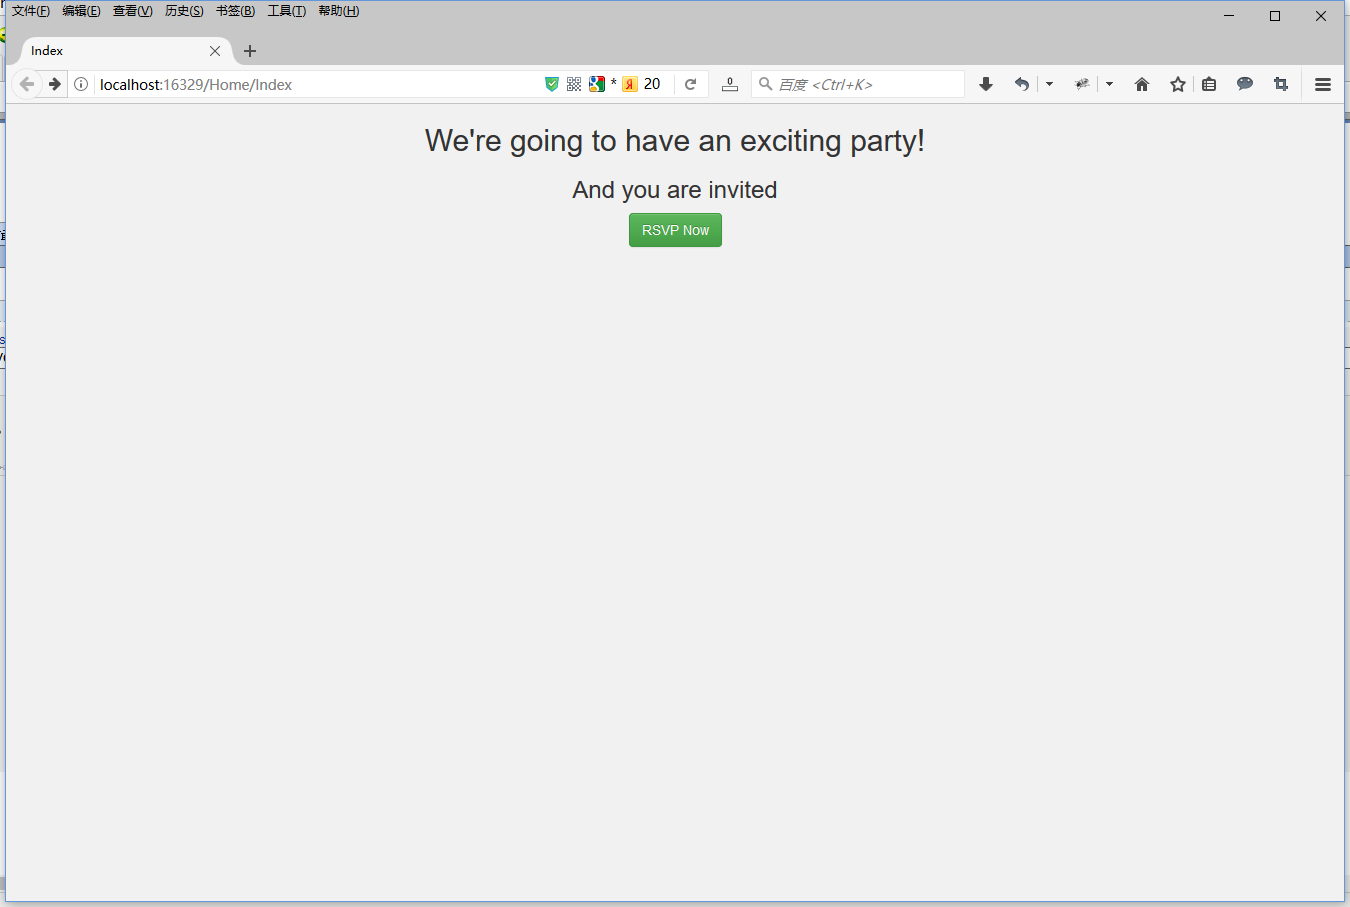Click the Google translate colored icon
1350x907 pixels.
click(x=597, y=84)
